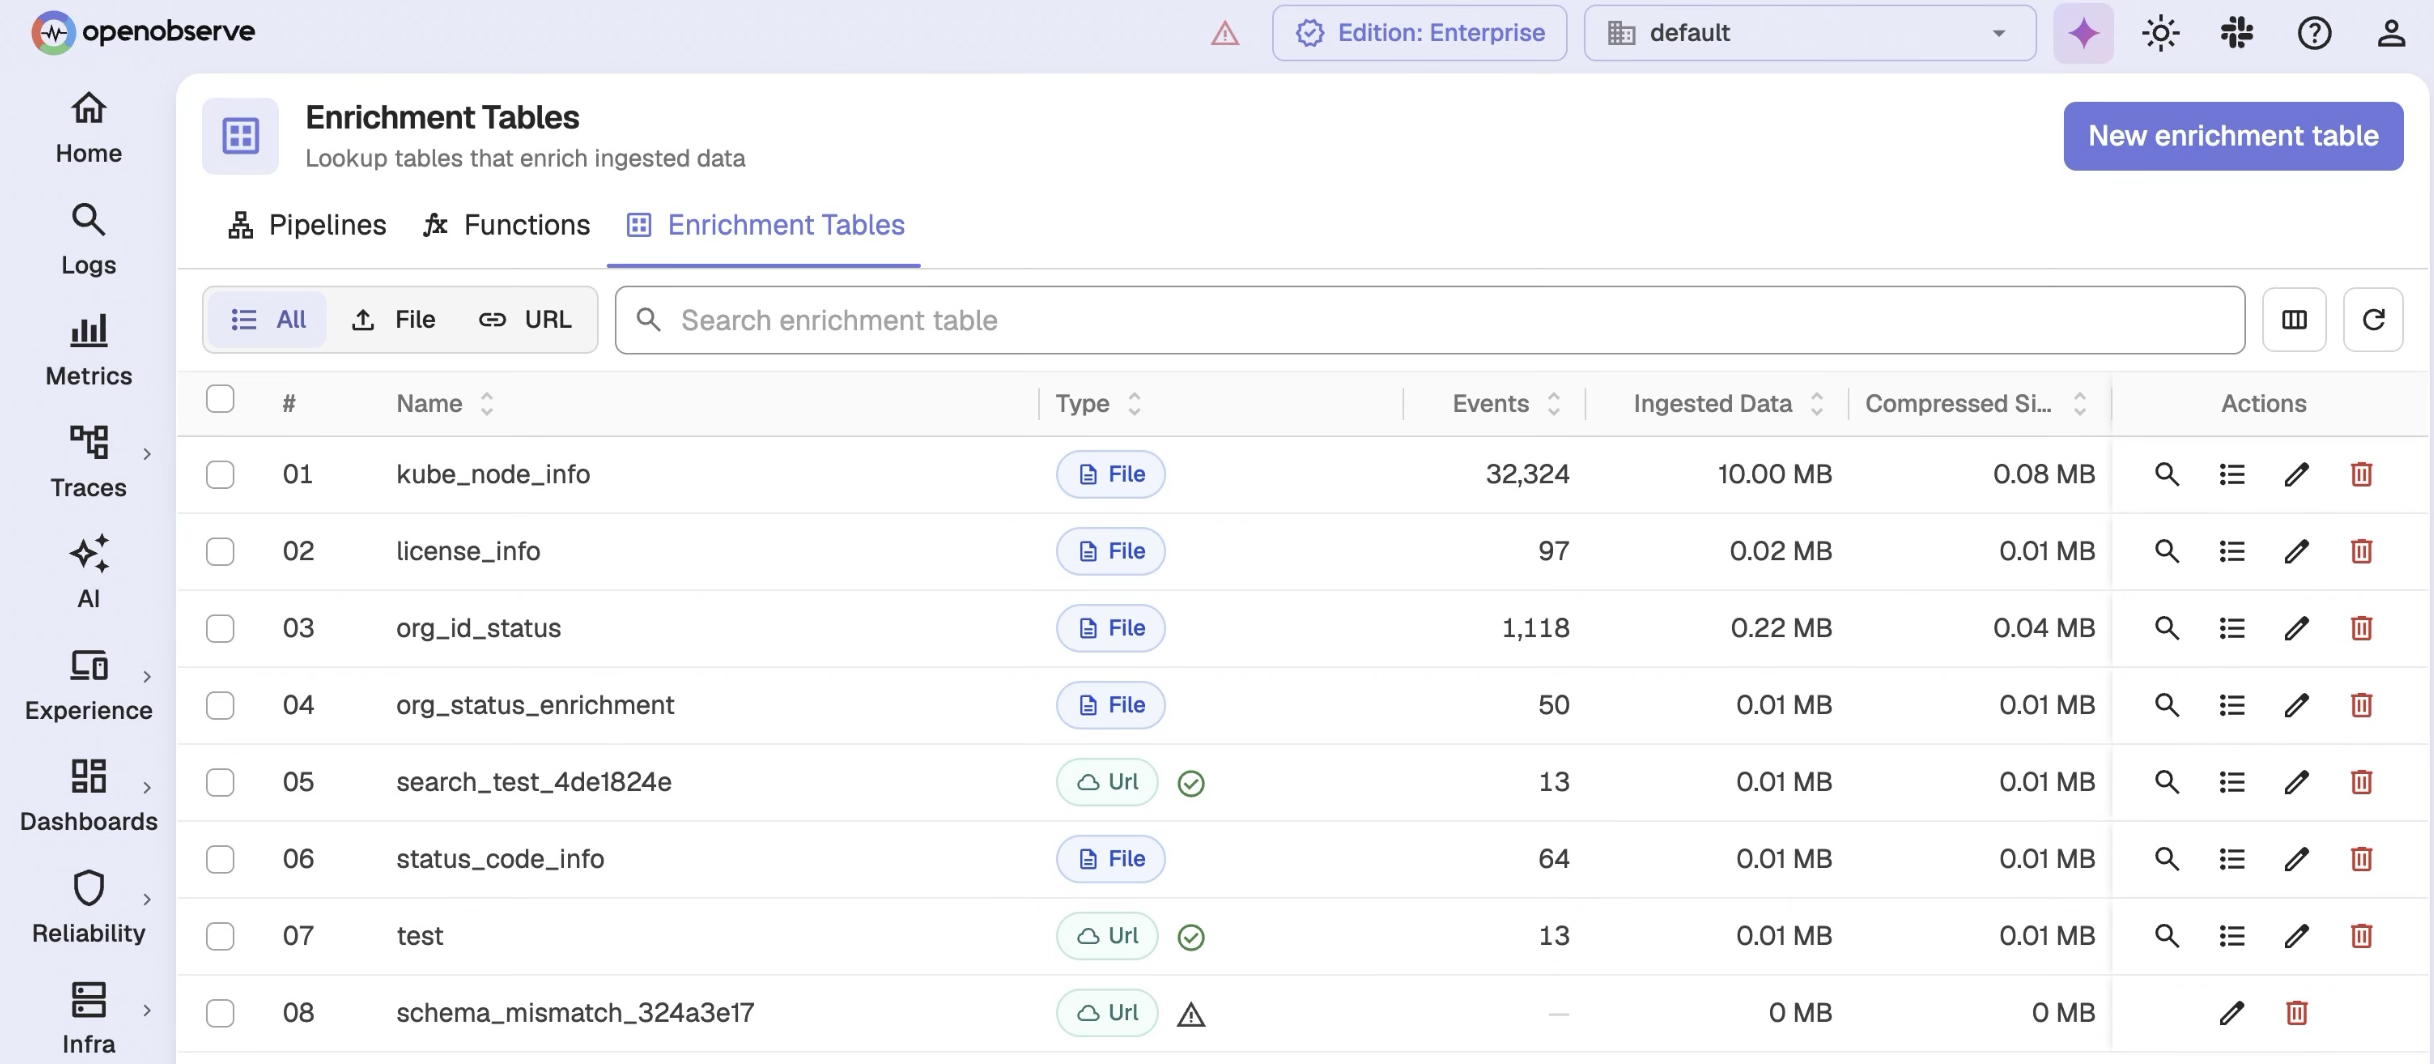Open the column settings icon
This screenshot has width=2434, height=1064.
coord(2294,320)
